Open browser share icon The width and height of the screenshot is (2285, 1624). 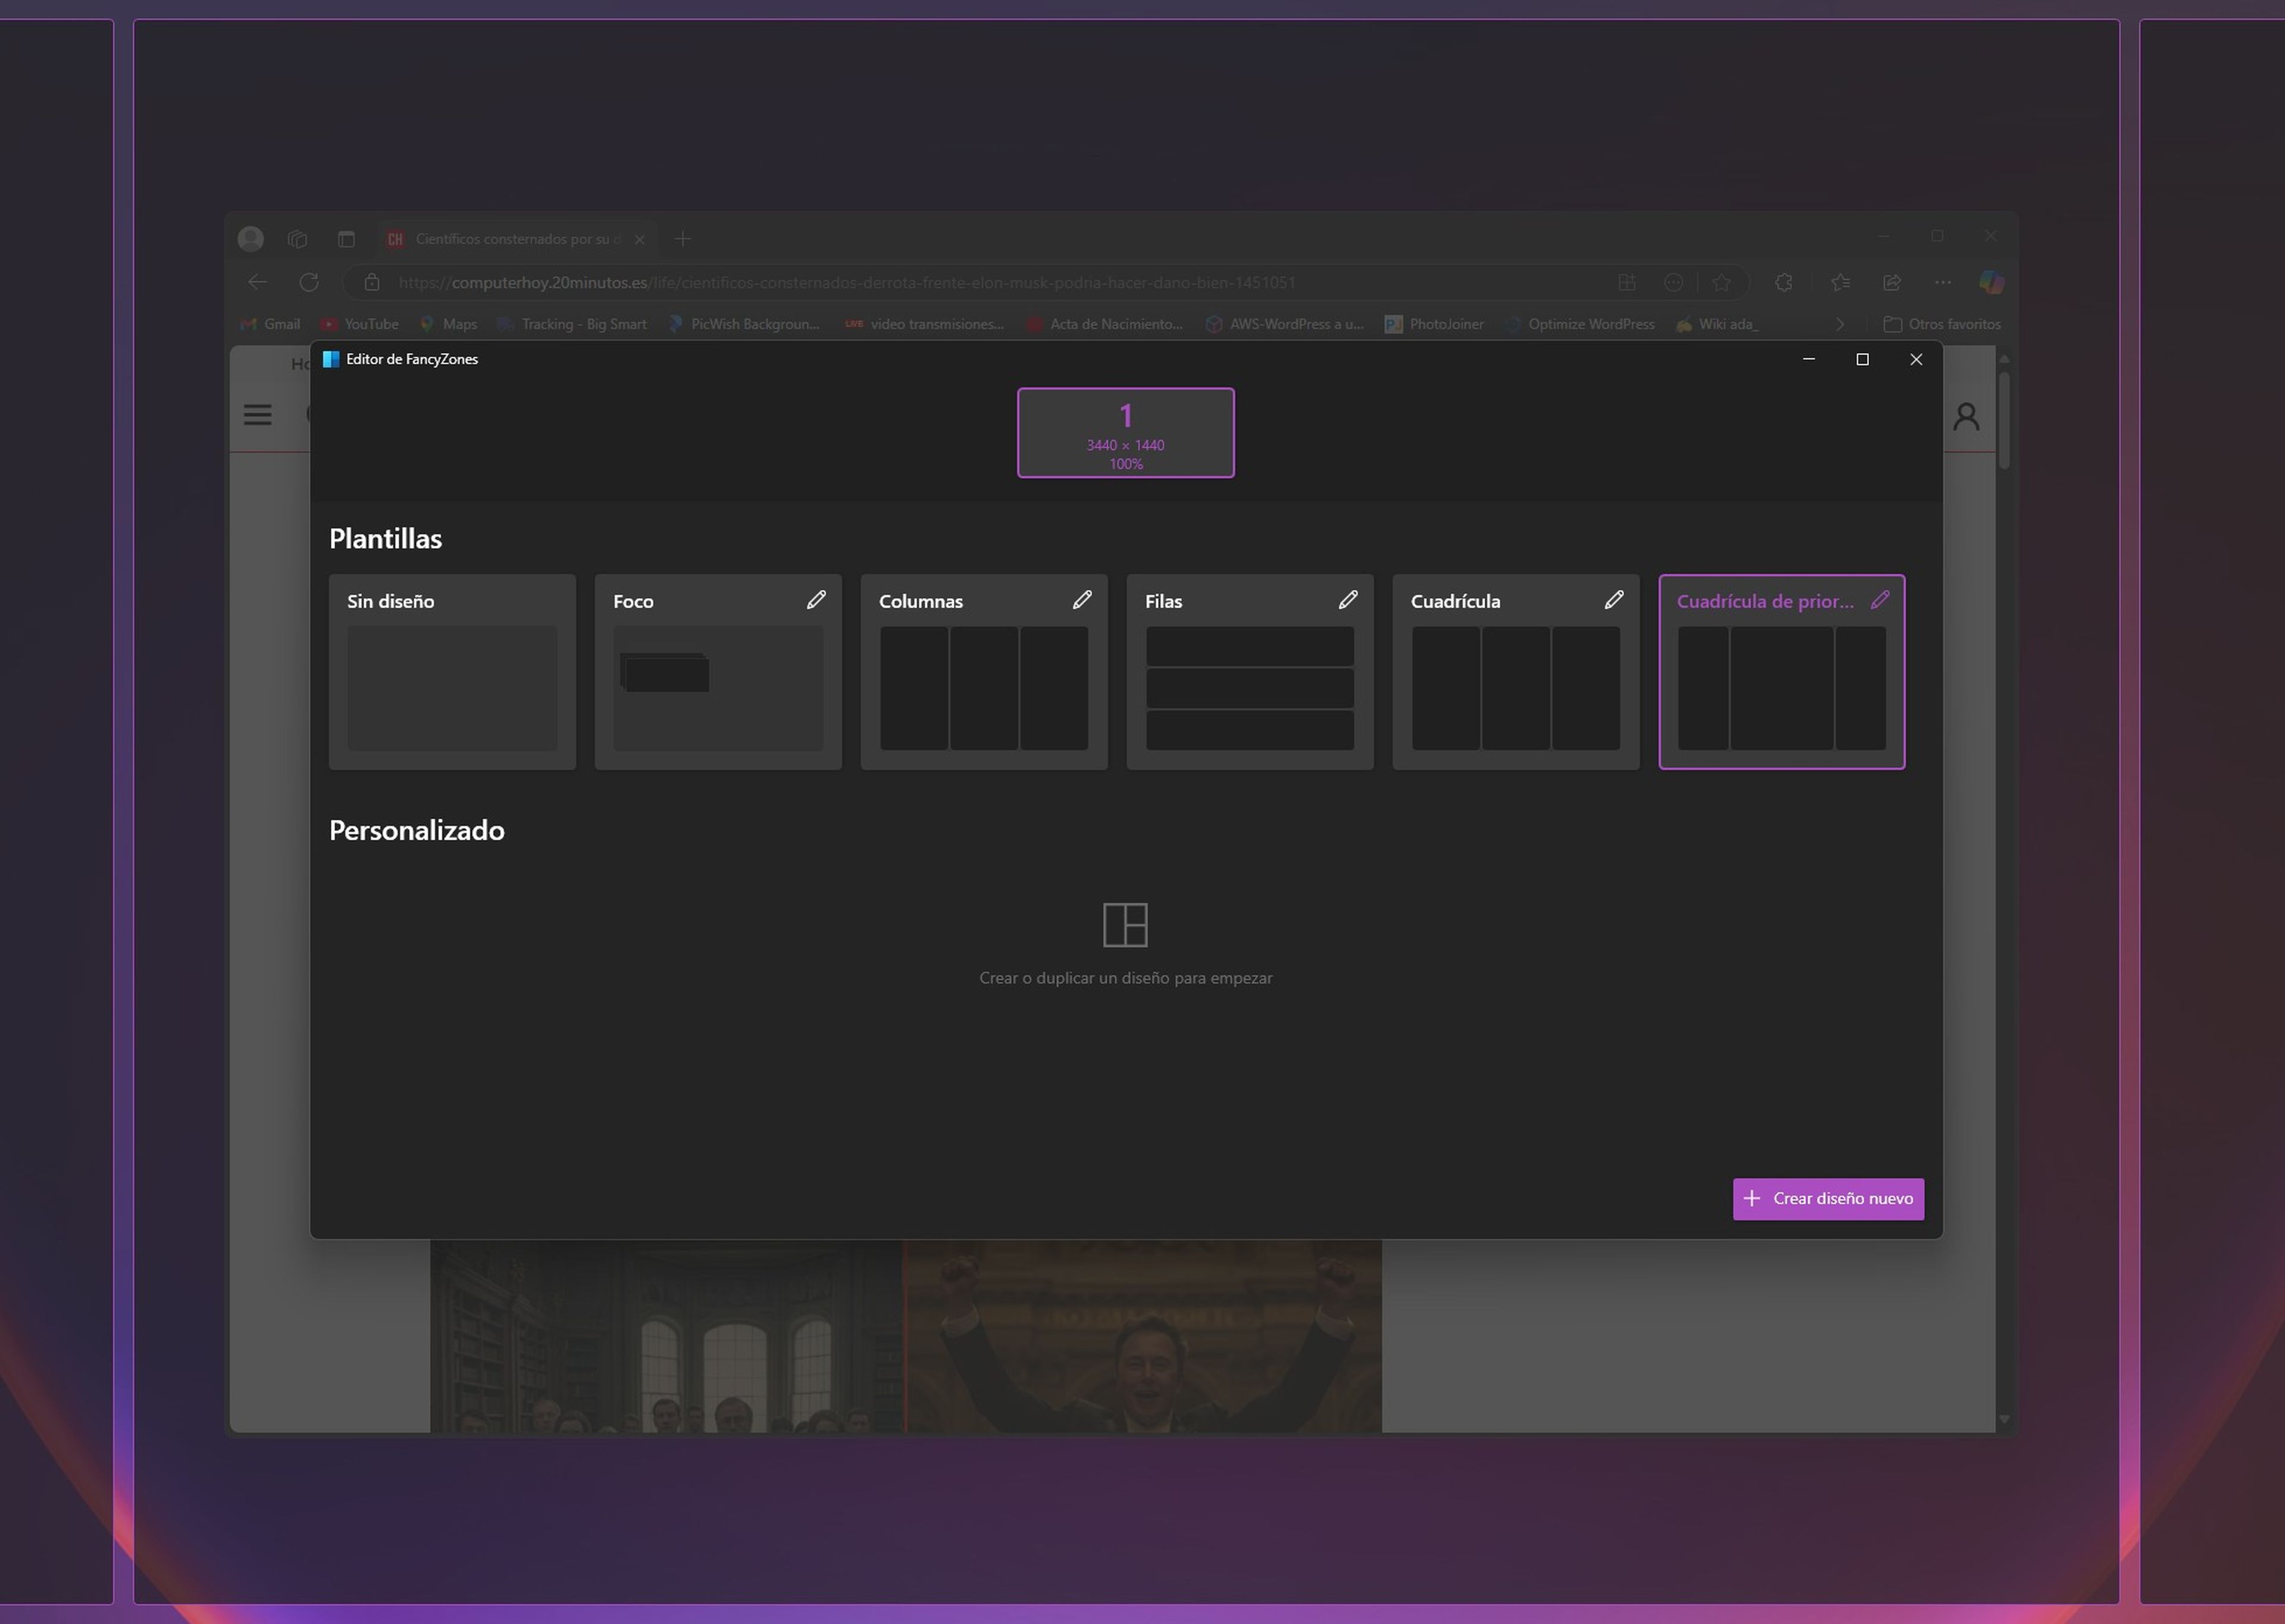(x=1892, y=282)
